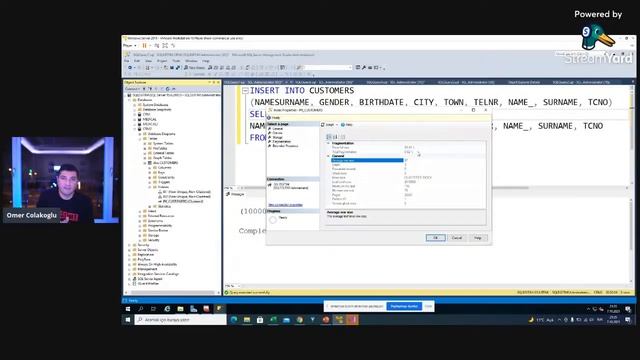Collapse the Databases node in Object Explorer
The image size is (640, 360).
point(130,100)
